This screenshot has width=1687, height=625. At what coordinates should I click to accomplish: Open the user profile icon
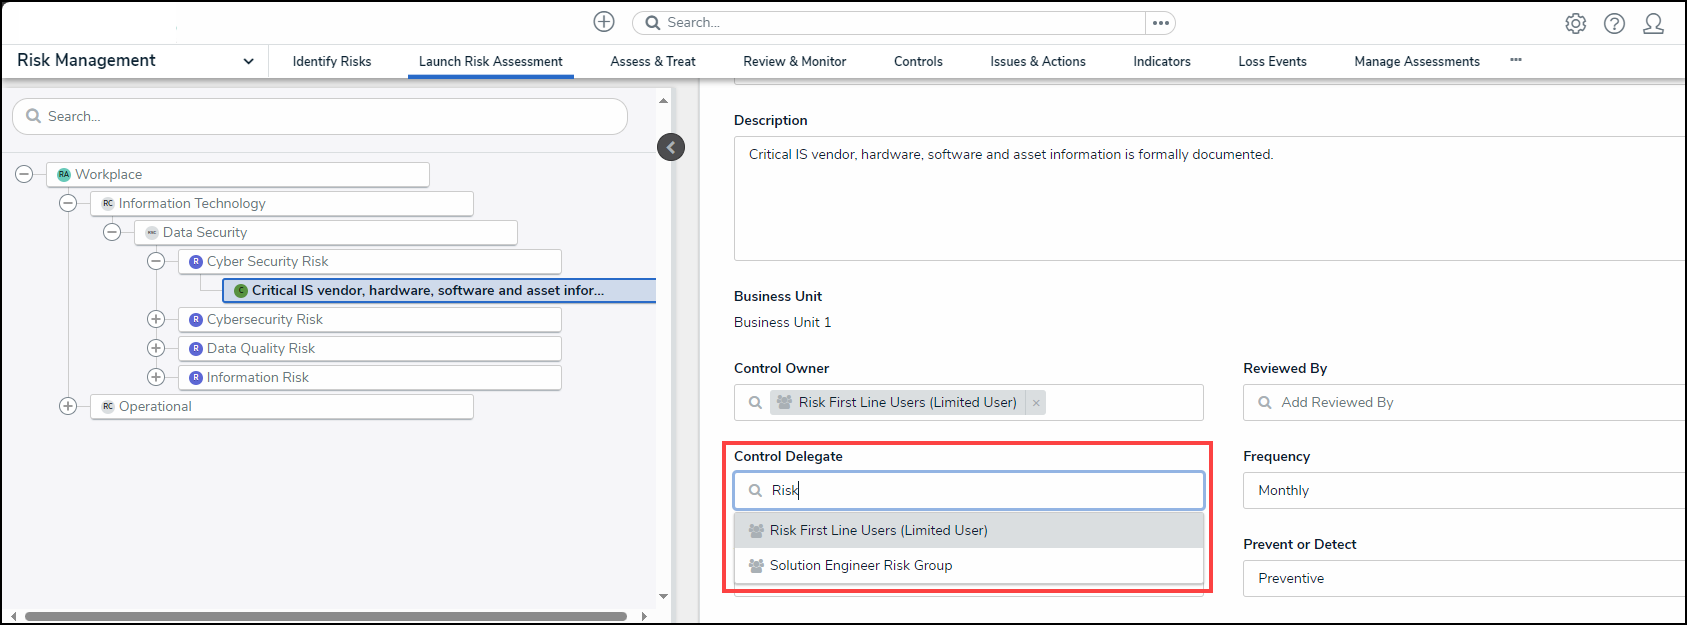click(x=1653, y=24)
